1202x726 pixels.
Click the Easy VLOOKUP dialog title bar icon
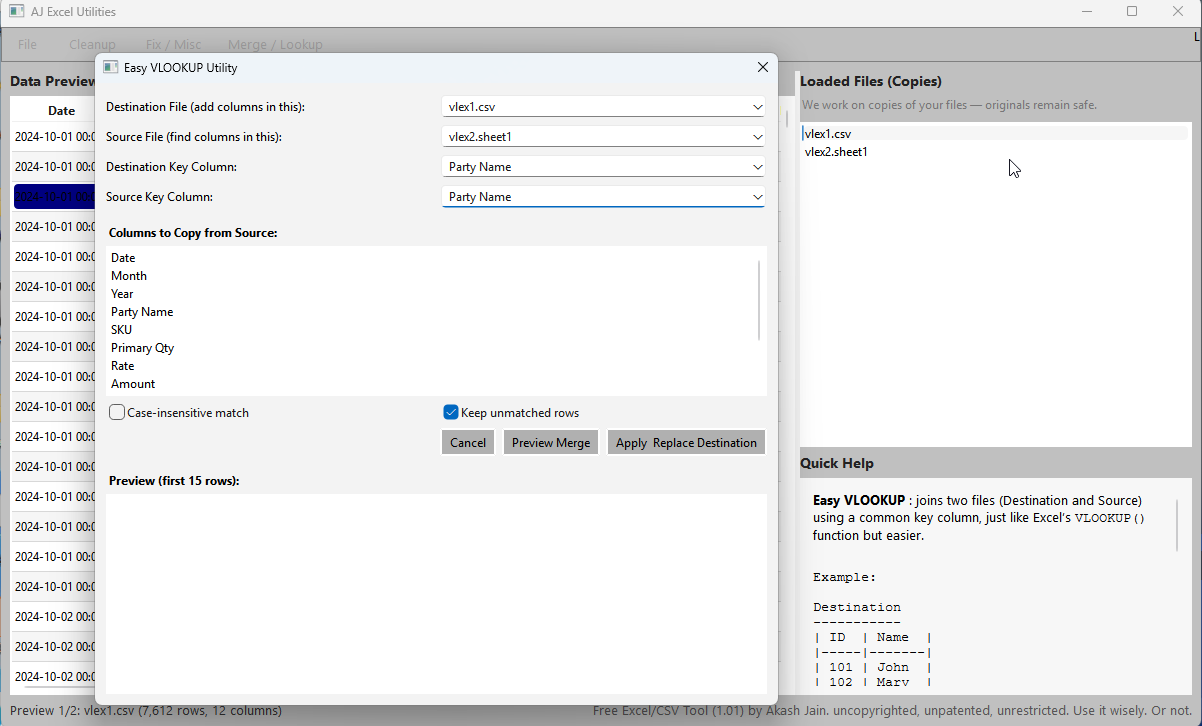point(110,66)
